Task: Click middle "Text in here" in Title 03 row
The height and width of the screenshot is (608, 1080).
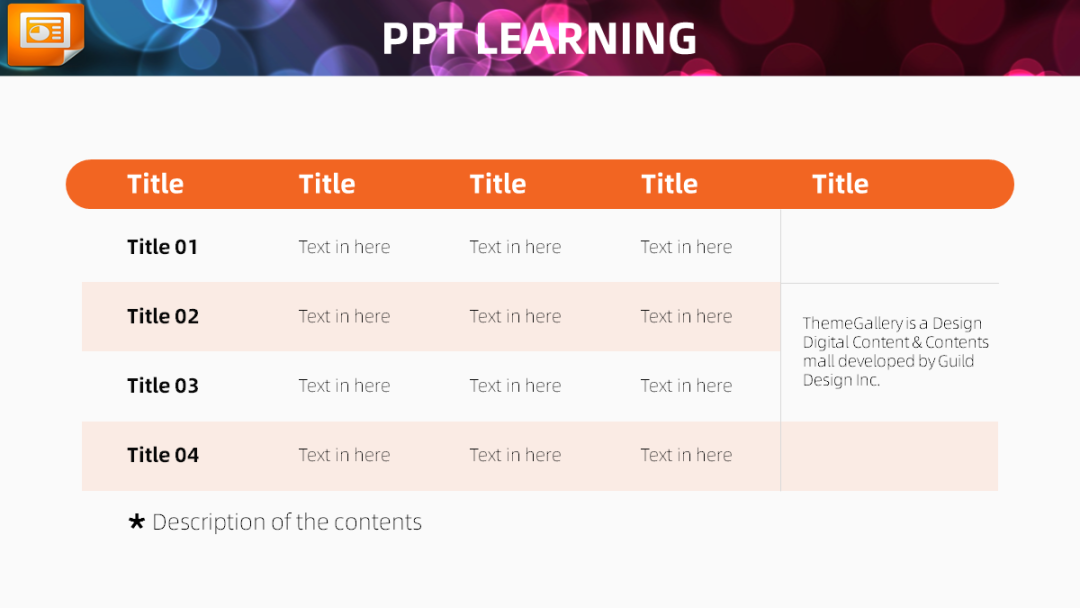Action: pos(515,386)
